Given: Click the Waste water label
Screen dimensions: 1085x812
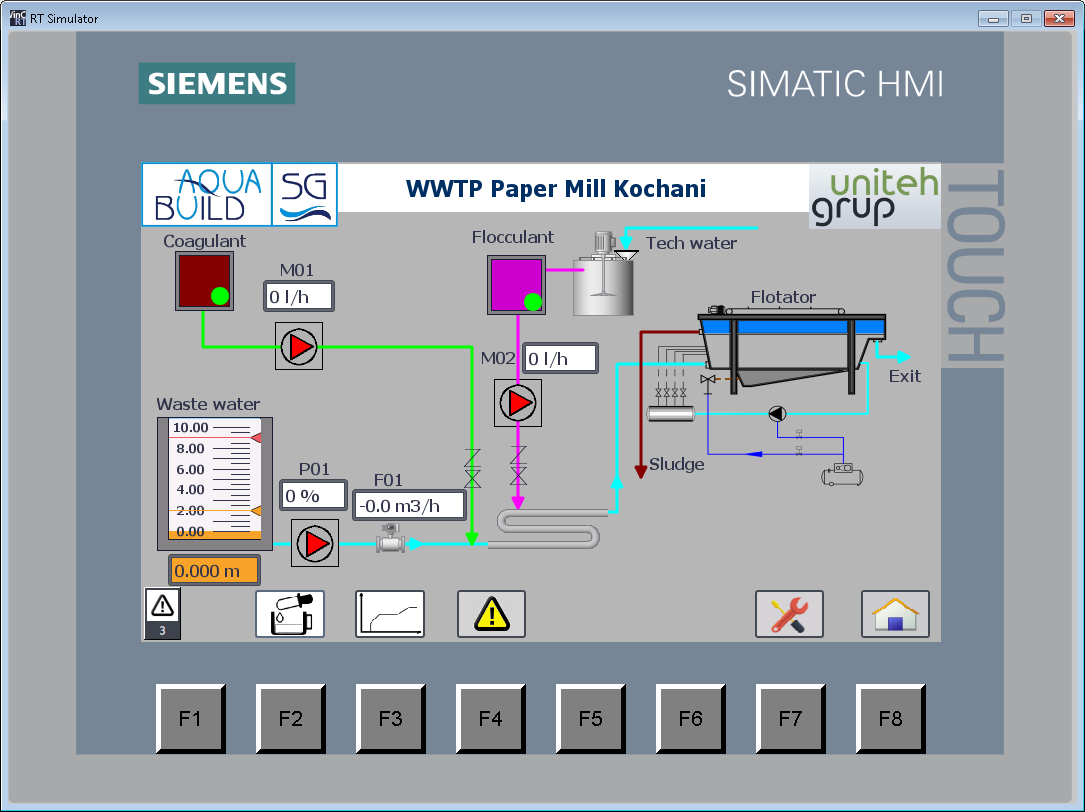Looking at the screenshot, I should 208,404.
